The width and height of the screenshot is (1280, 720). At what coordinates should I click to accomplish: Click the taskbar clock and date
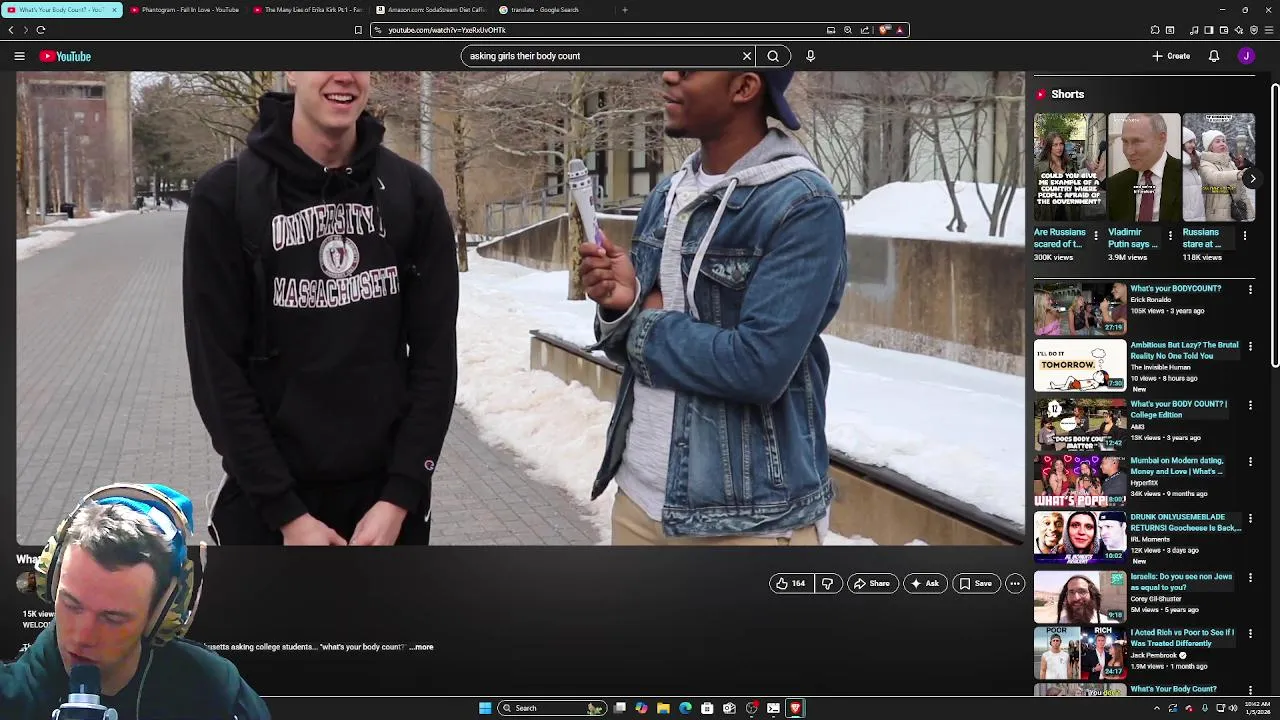click(1258, 708)
